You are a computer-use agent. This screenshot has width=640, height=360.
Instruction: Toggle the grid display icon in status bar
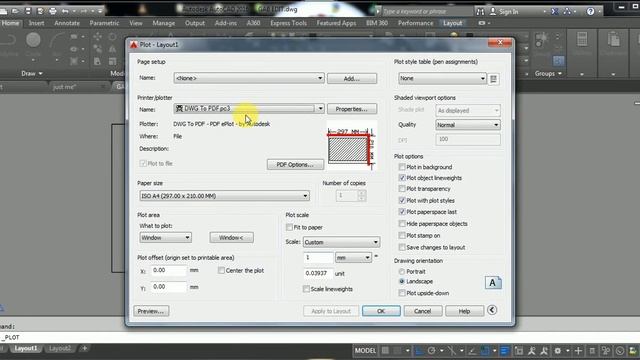coord(385,350)
